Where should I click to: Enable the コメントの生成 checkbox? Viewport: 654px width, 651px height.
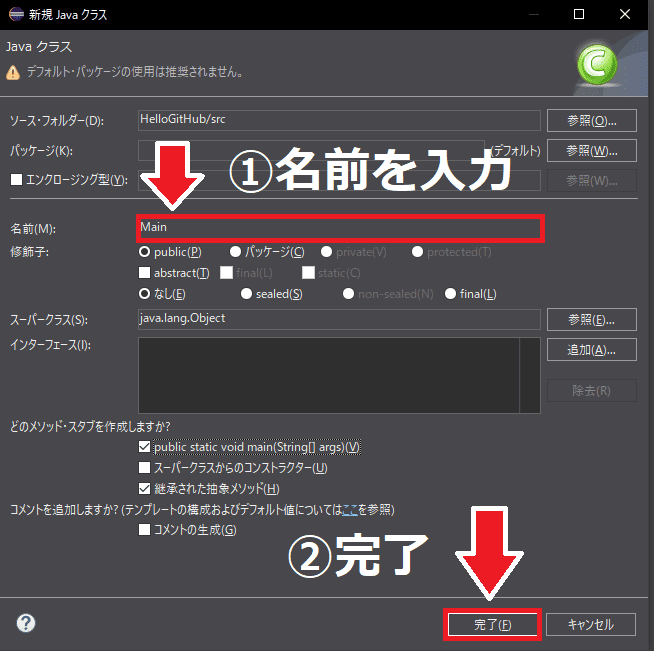(x=145, y=529)
